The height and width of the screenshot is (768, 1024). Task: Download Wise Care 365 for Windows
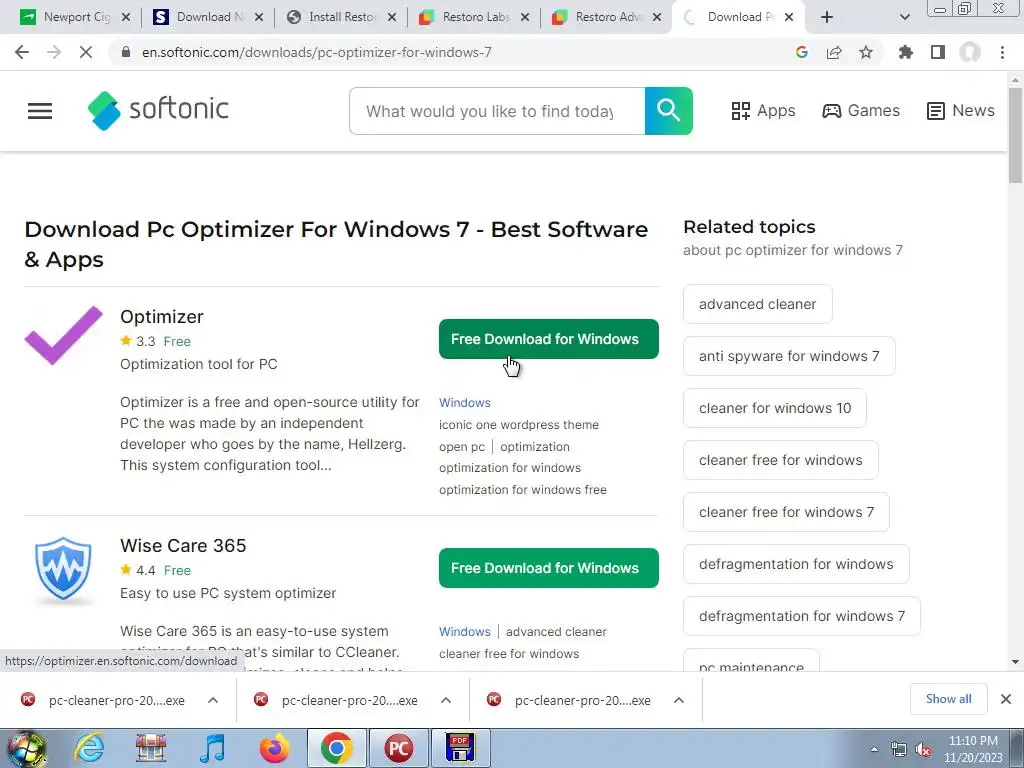[549, 568]
